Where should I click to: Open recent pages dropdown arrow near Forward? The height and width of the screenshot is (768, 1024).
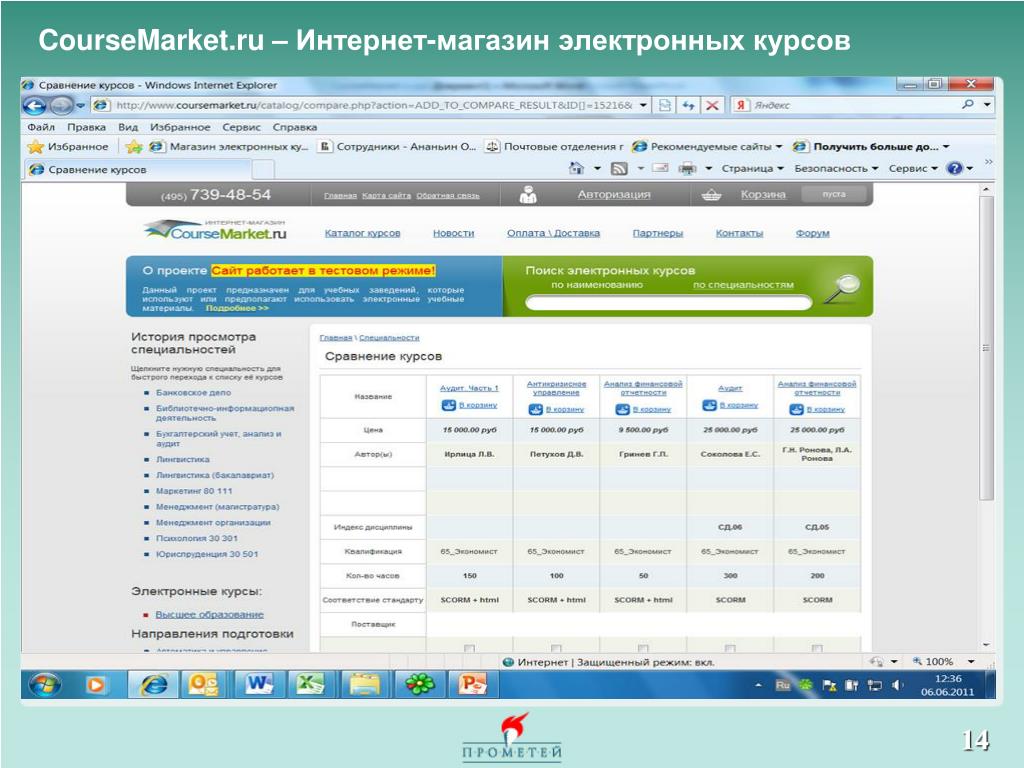[80, 105]
